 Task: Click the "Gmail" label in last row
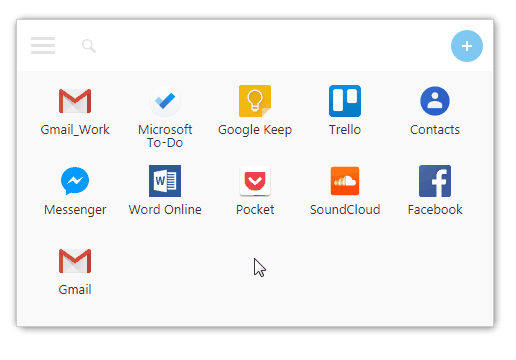pyautogui.click(x=75, y=290)
